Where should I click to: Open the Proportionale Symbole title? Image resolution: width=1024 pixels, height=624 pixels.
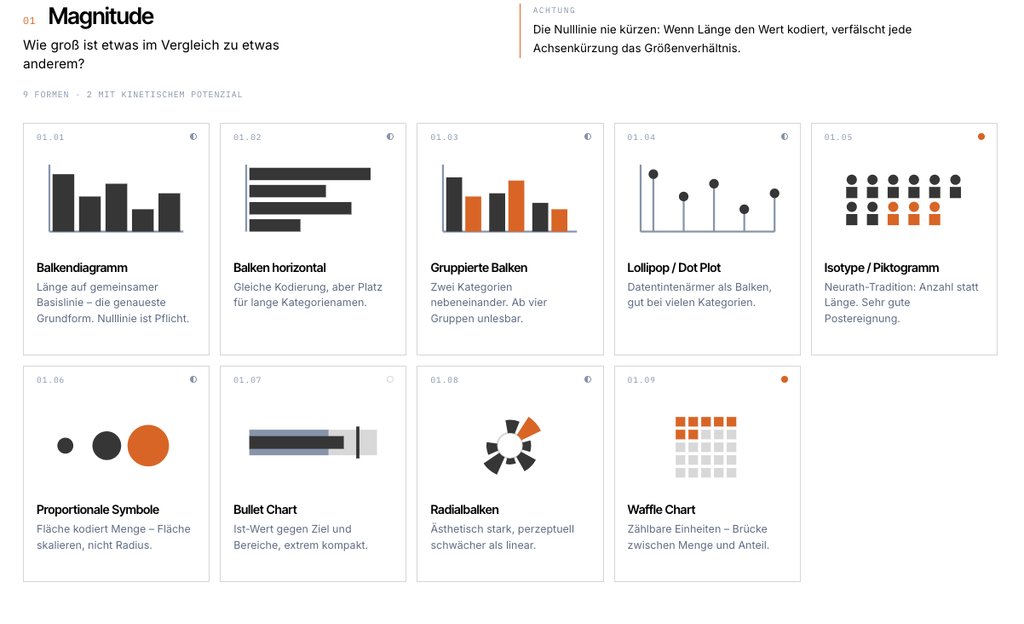pyautogui.click(x=97, y=510)
